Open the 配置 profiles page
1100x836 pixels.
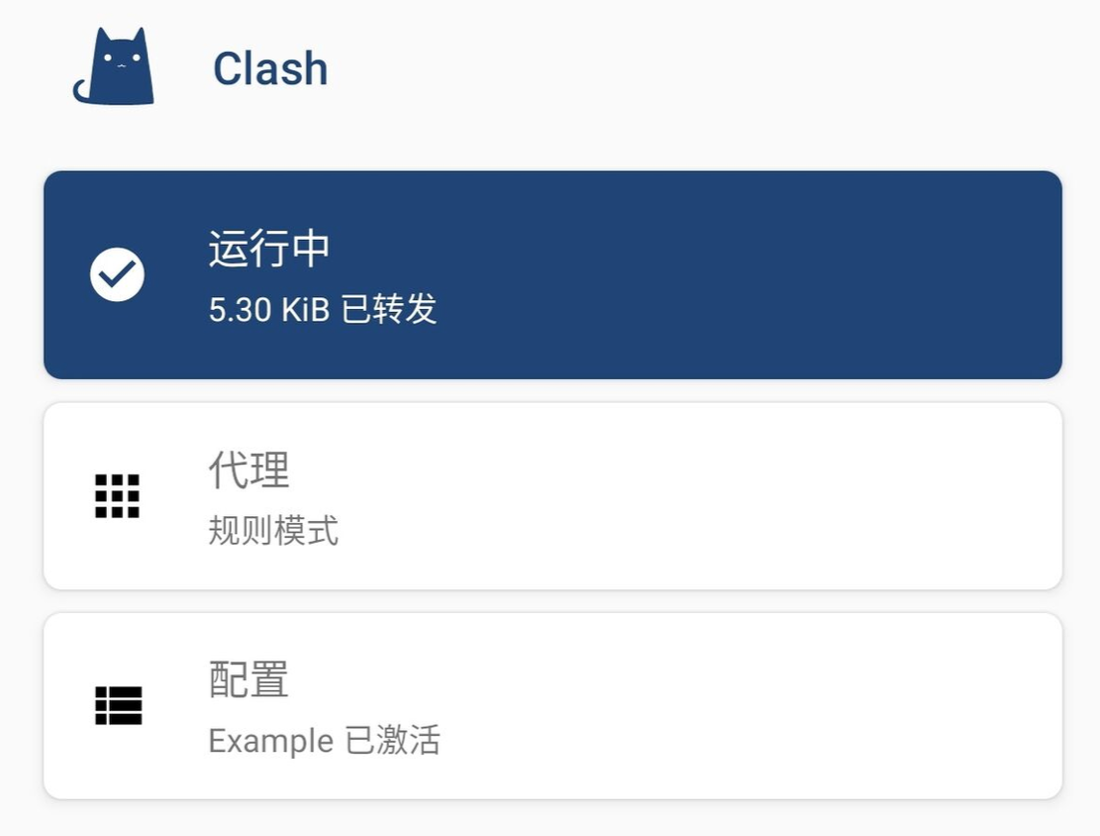[249, 680]
